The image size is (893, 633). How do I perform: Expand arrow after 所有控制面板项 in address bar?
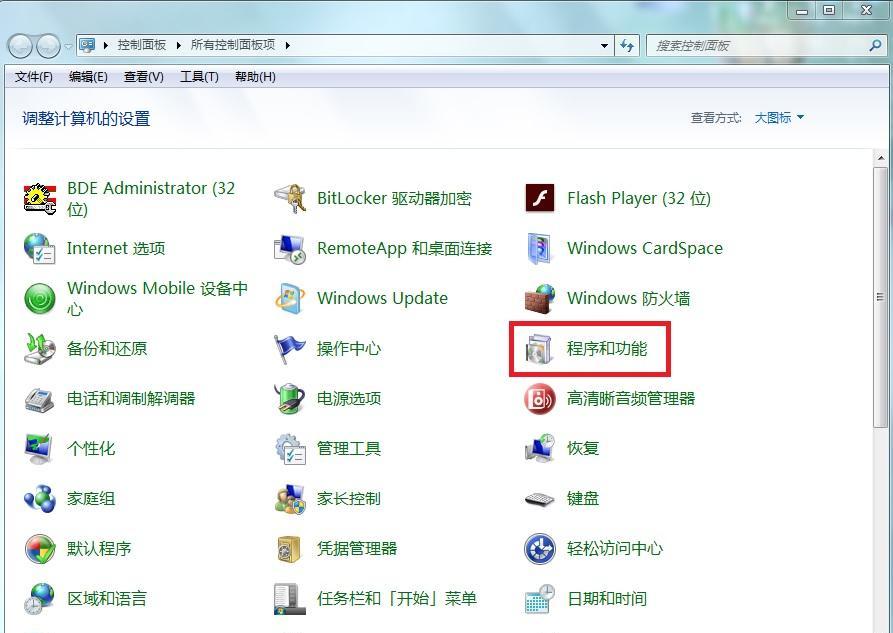click(x=288, y=45)
